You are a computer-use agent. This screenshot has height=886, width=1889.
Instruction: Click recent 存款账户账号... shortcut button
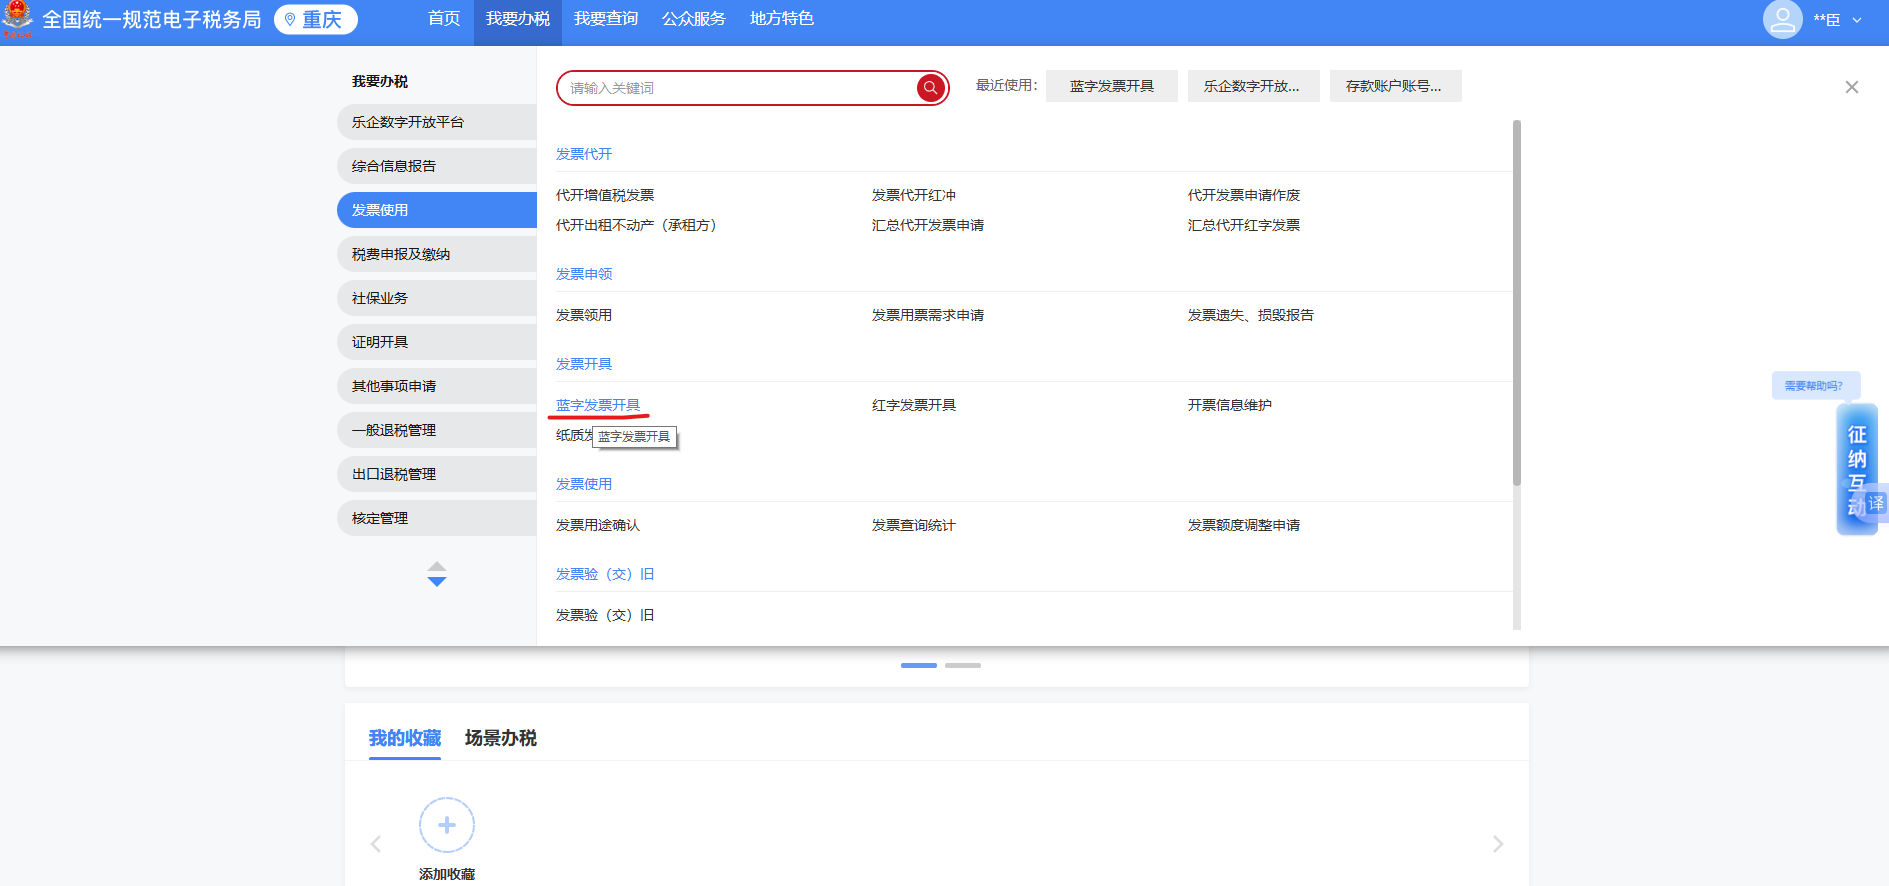point(1395,86)
